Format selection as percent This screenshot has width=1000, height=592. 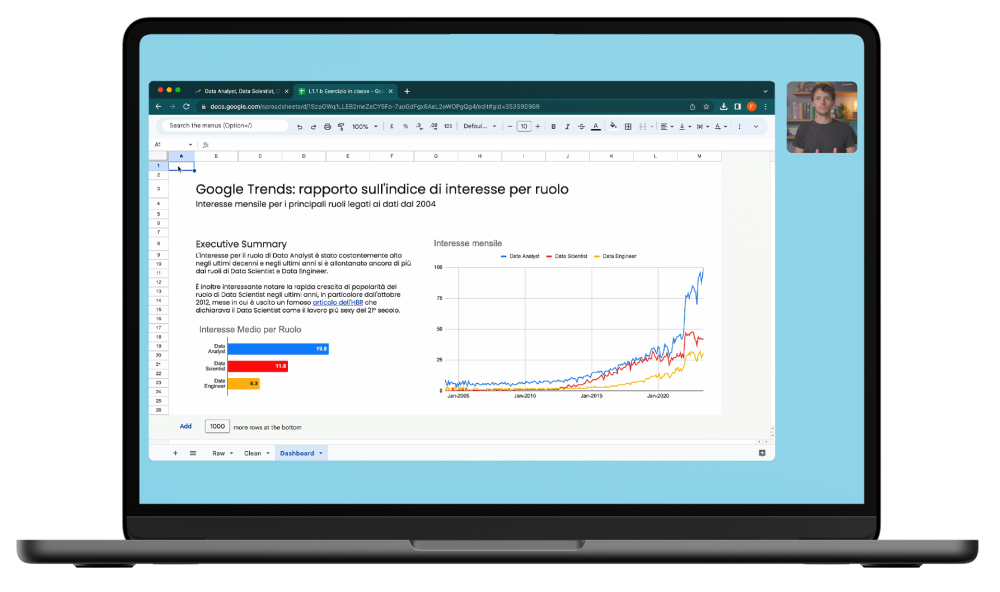(x=404, y=125)
